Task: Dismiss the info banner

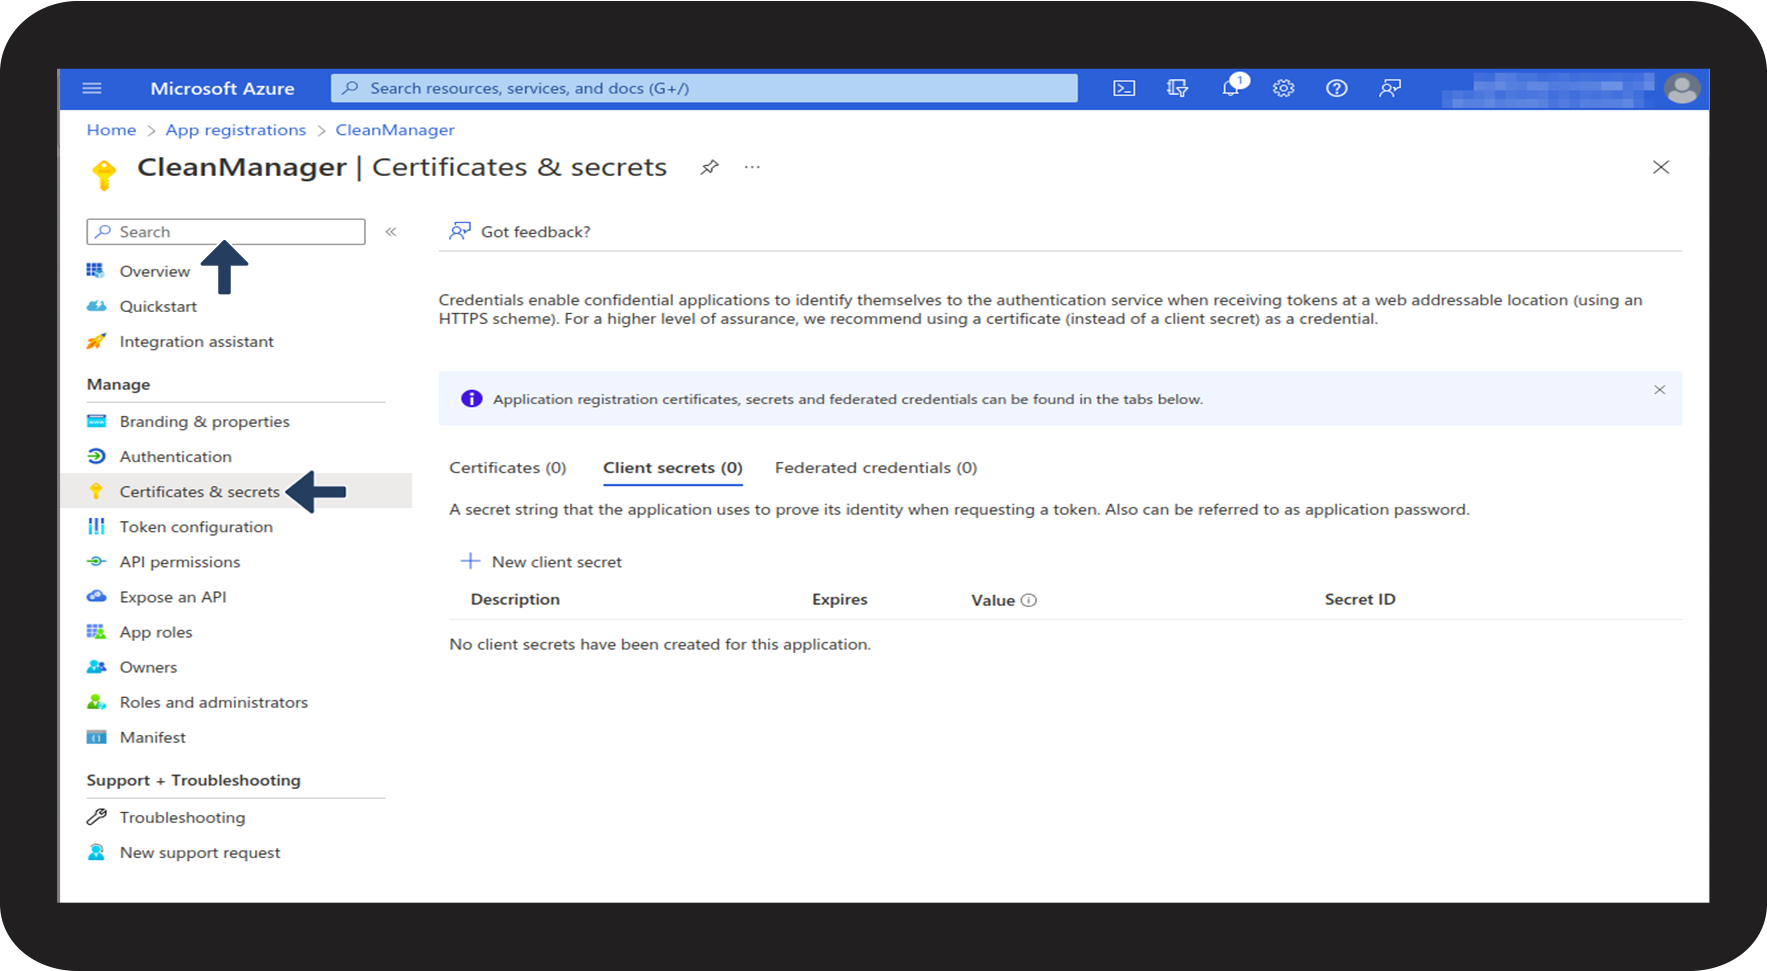Action: coord(1659,390)
